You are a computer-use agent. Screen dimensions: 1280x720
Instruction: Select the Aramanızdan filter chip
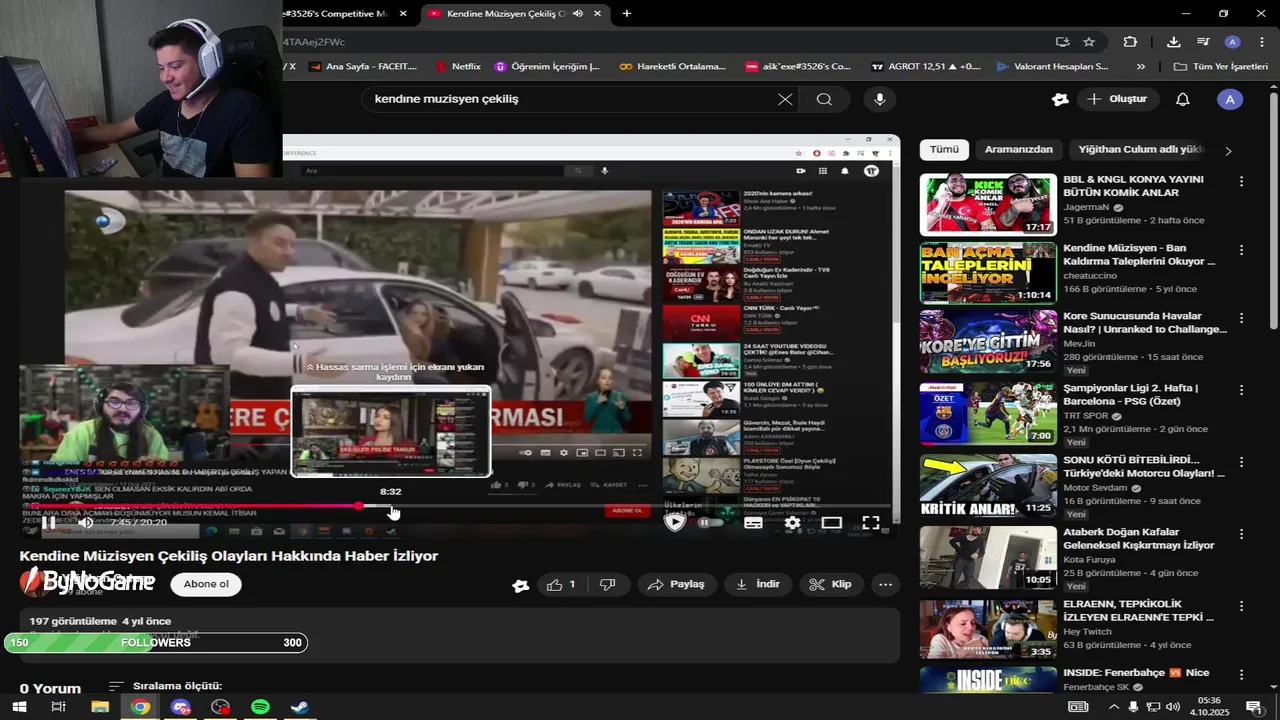[1019, 149]
